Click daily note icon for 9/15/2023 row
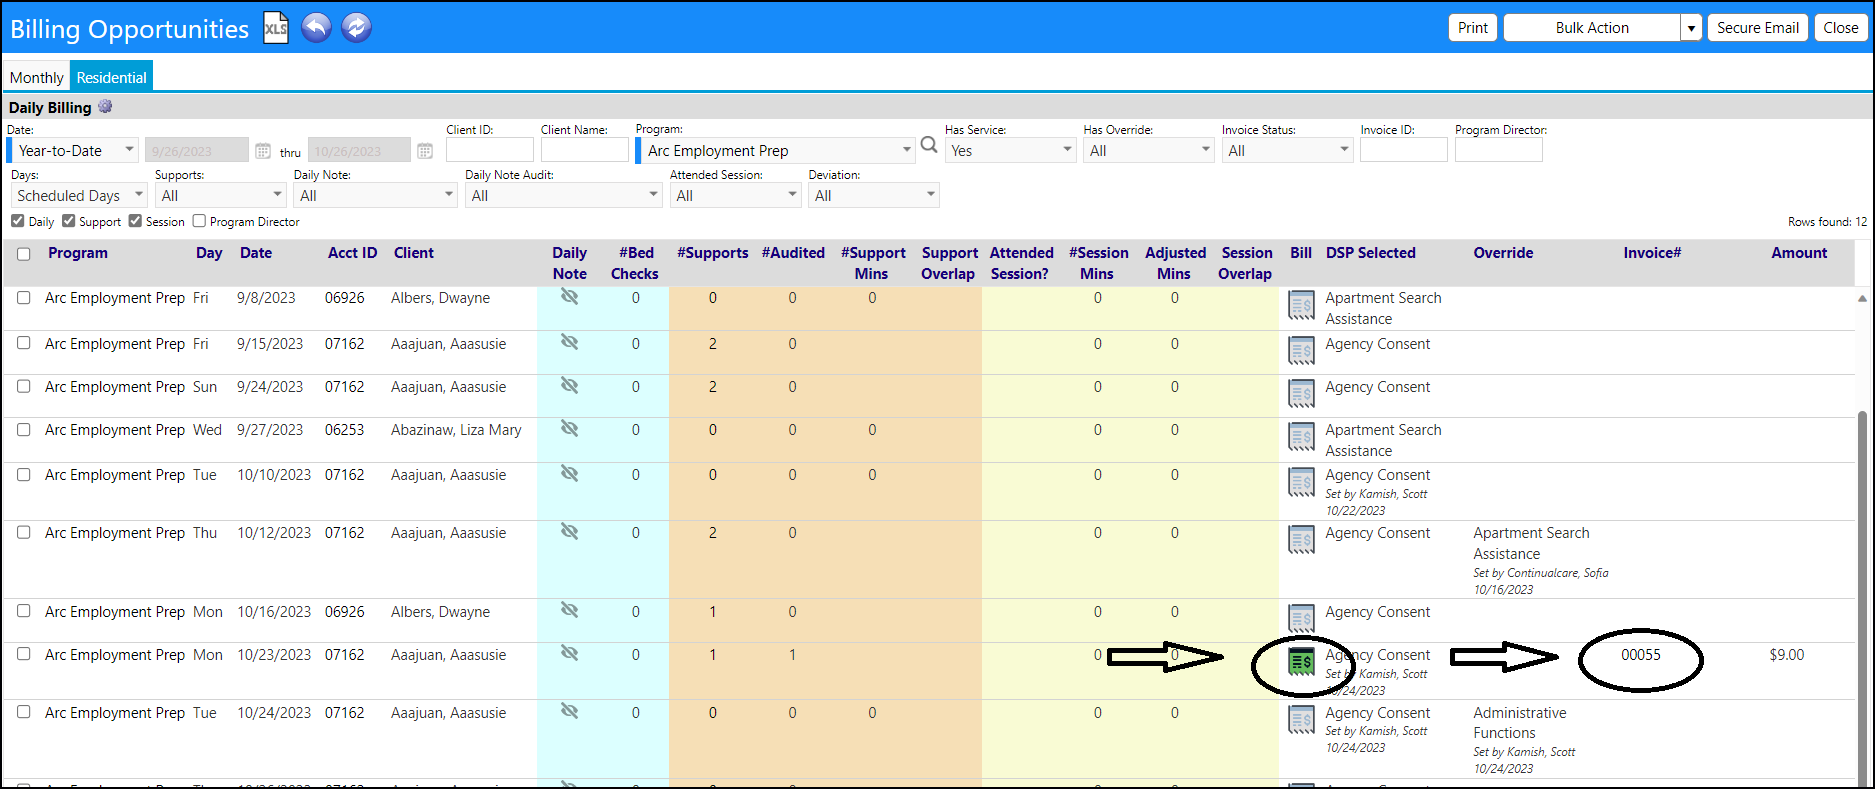The image size is (1875, 789). 569,342
